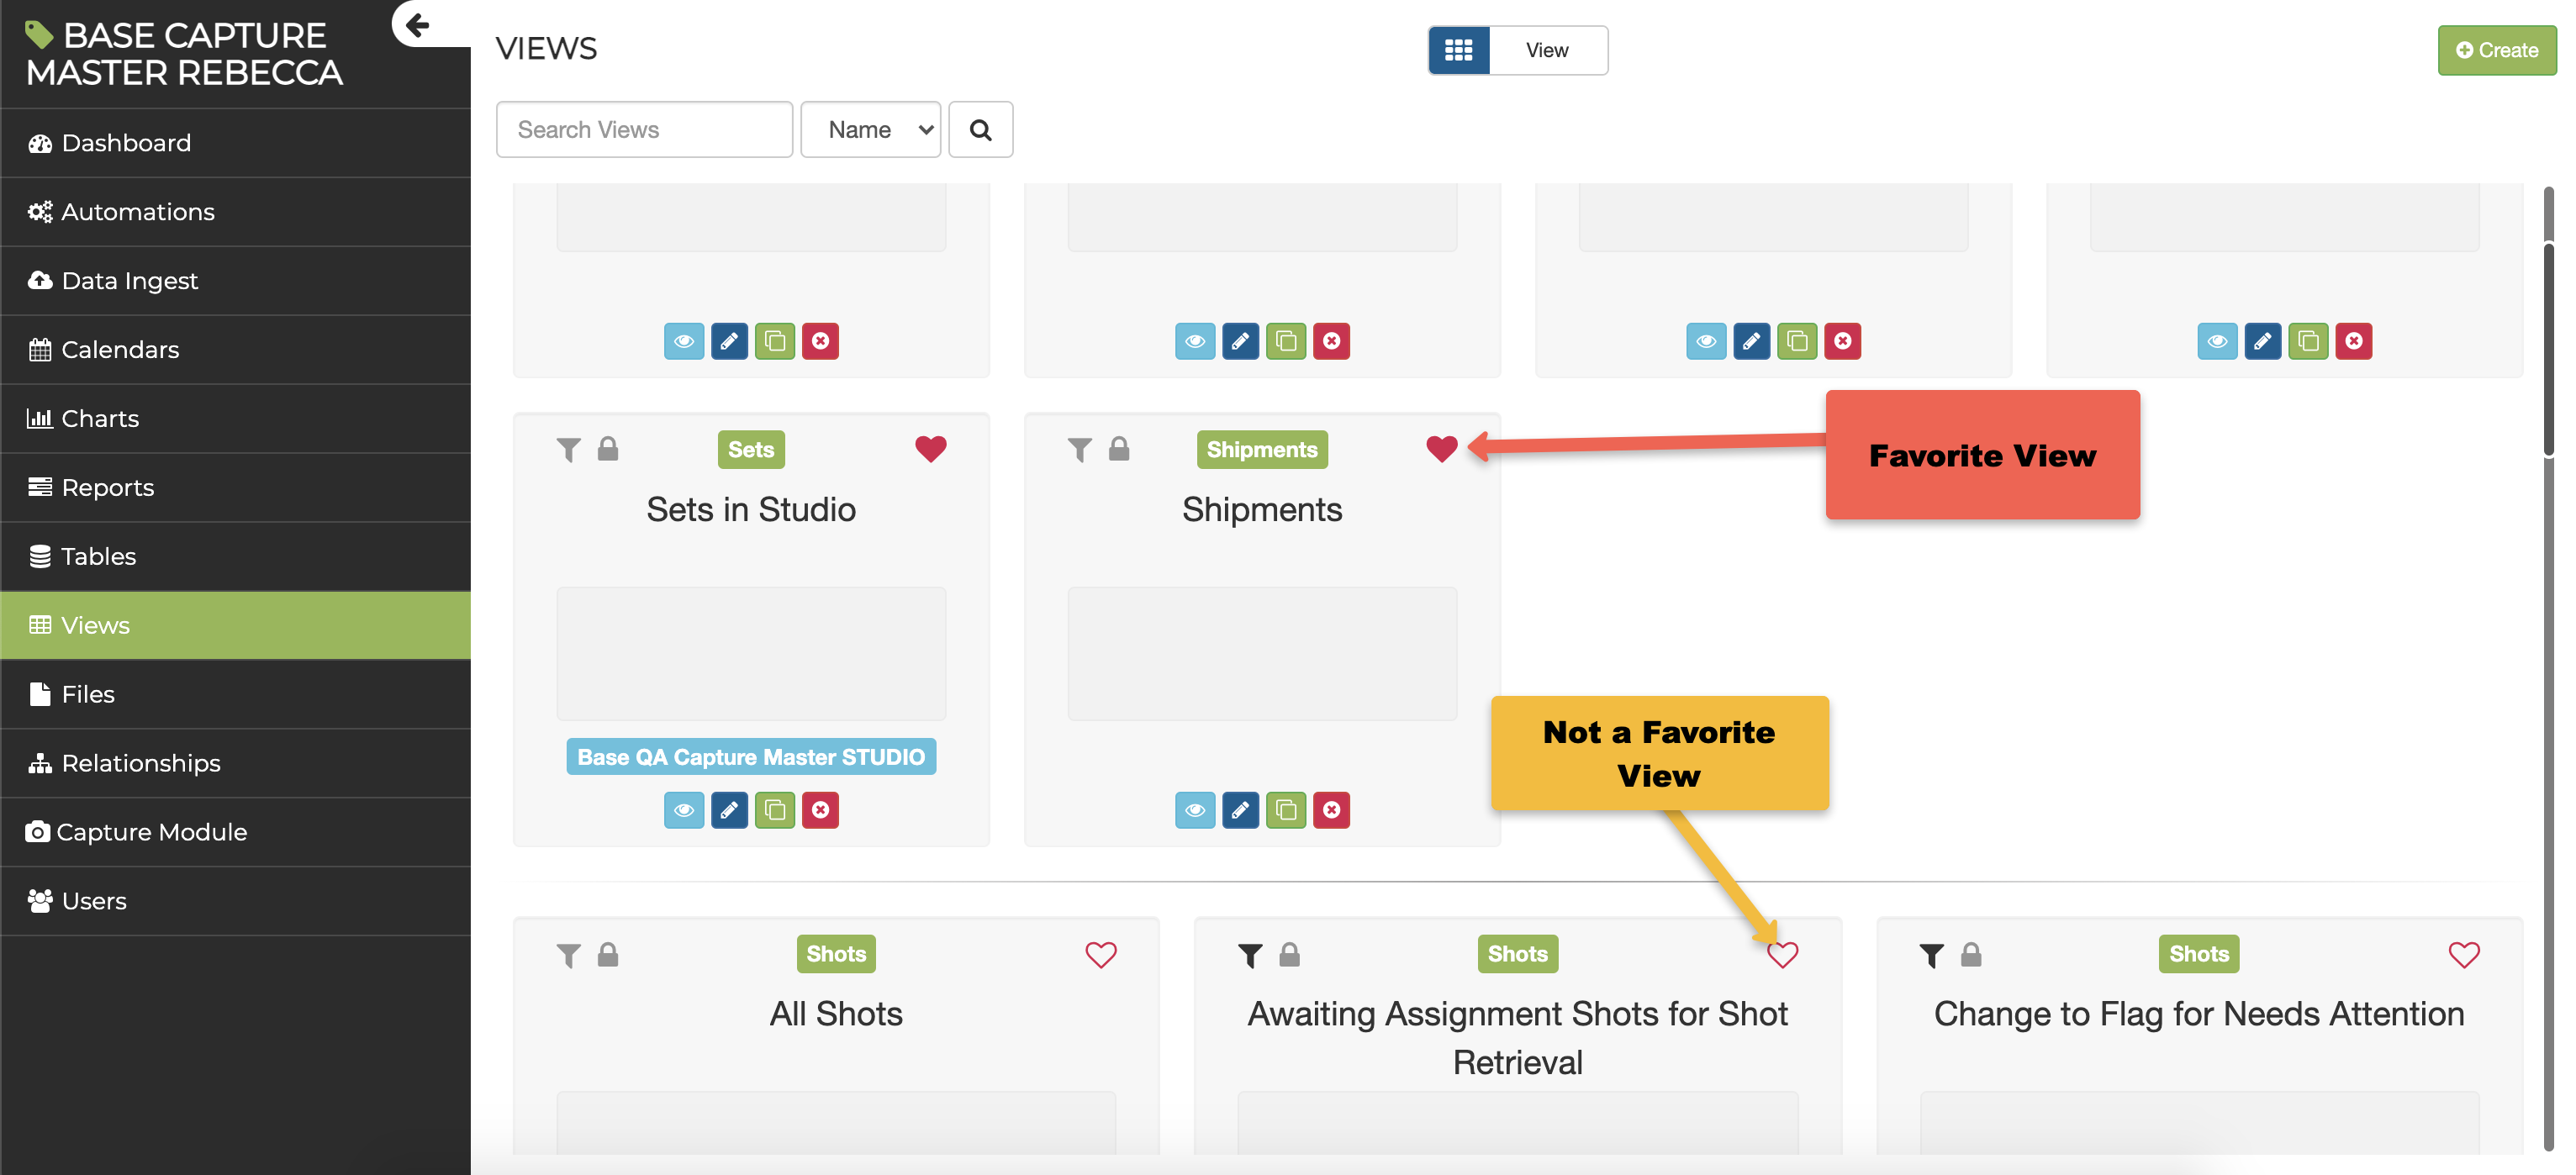2576x1175 pixels.
Task: Click the edit pencil on Shipments card
Action: point(1240,810)
